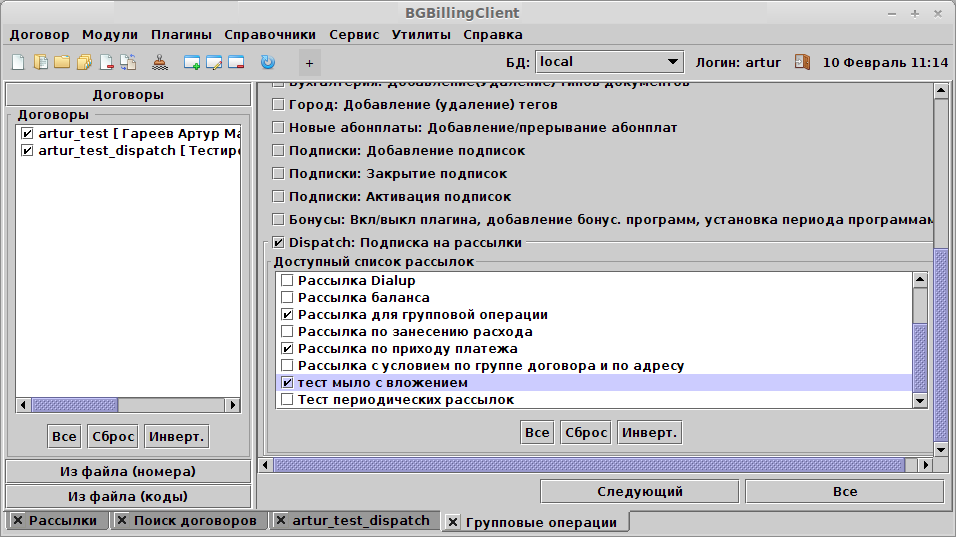Expand the Из файла (номера) section
Viewport: 956px width, 537px height.
(x=128, y=471)
